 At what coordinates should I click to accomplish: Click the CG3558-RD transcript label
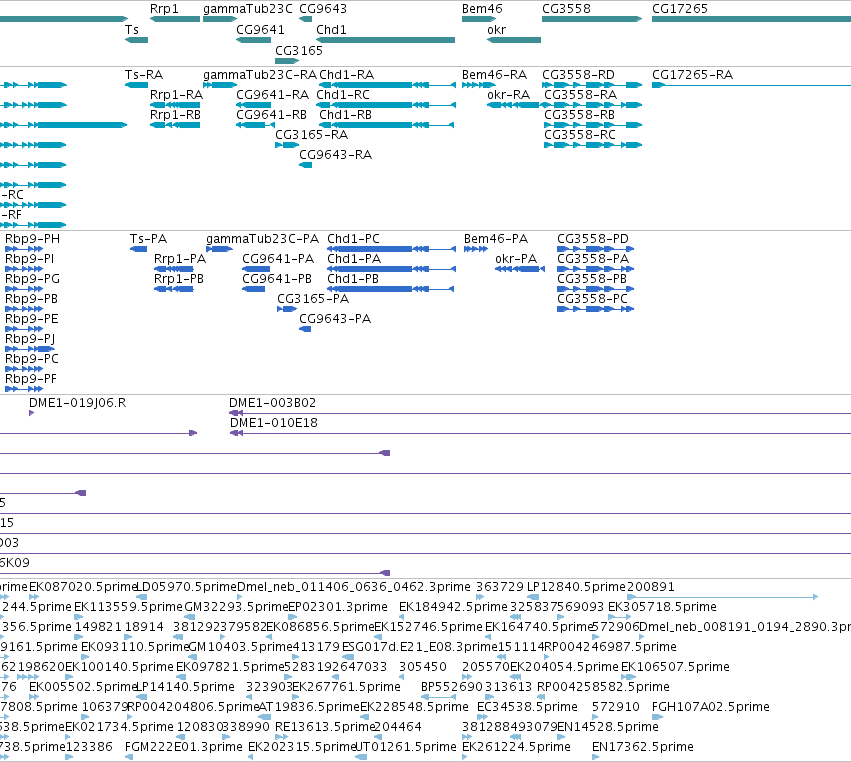[x=579, y=75]
